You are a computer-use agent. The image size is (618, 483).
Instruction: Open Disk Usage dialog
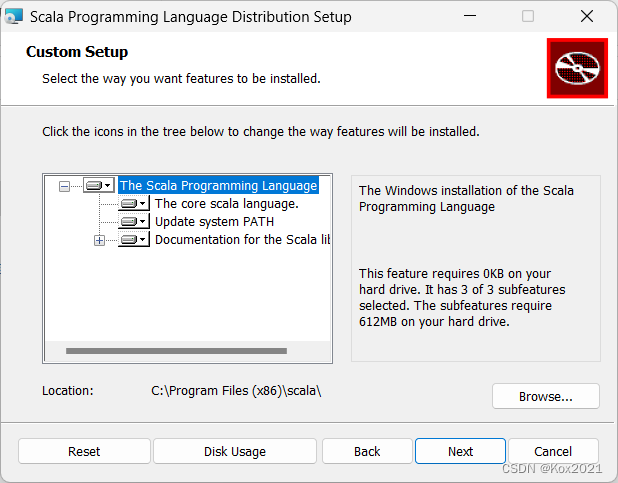click(235, 451)
